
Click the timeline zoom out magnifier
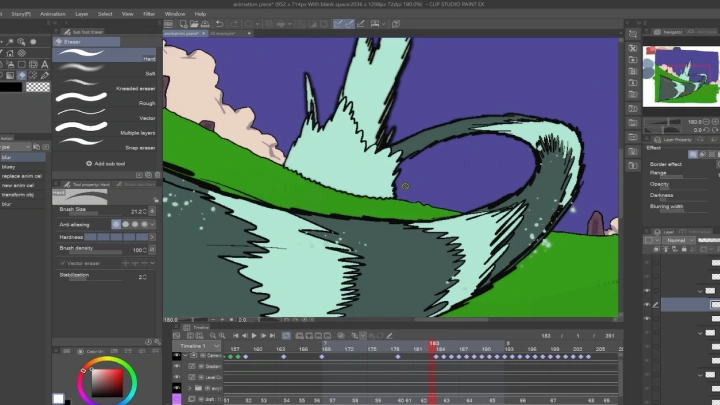point(213,336)
